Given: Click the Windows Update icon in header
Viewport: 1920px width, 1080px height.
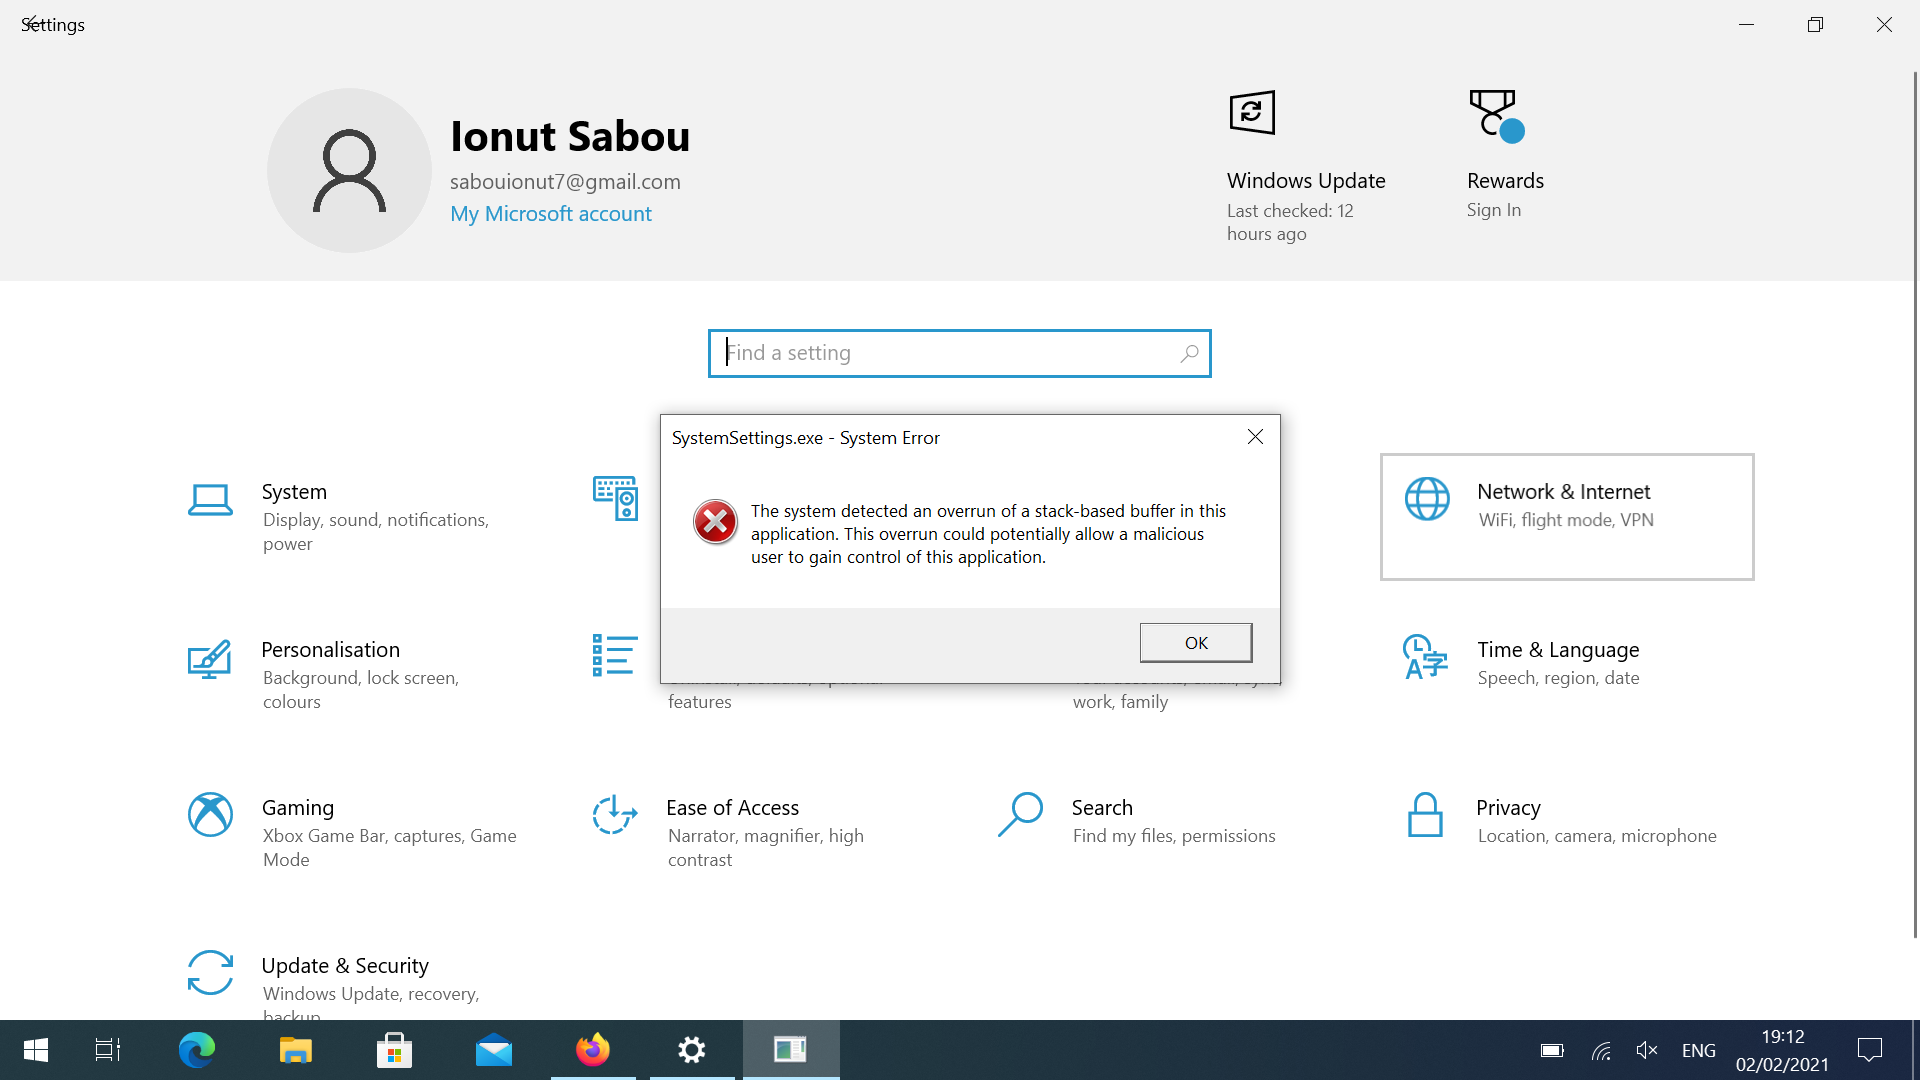Looking at the screenshot, I should point(1252,113).
